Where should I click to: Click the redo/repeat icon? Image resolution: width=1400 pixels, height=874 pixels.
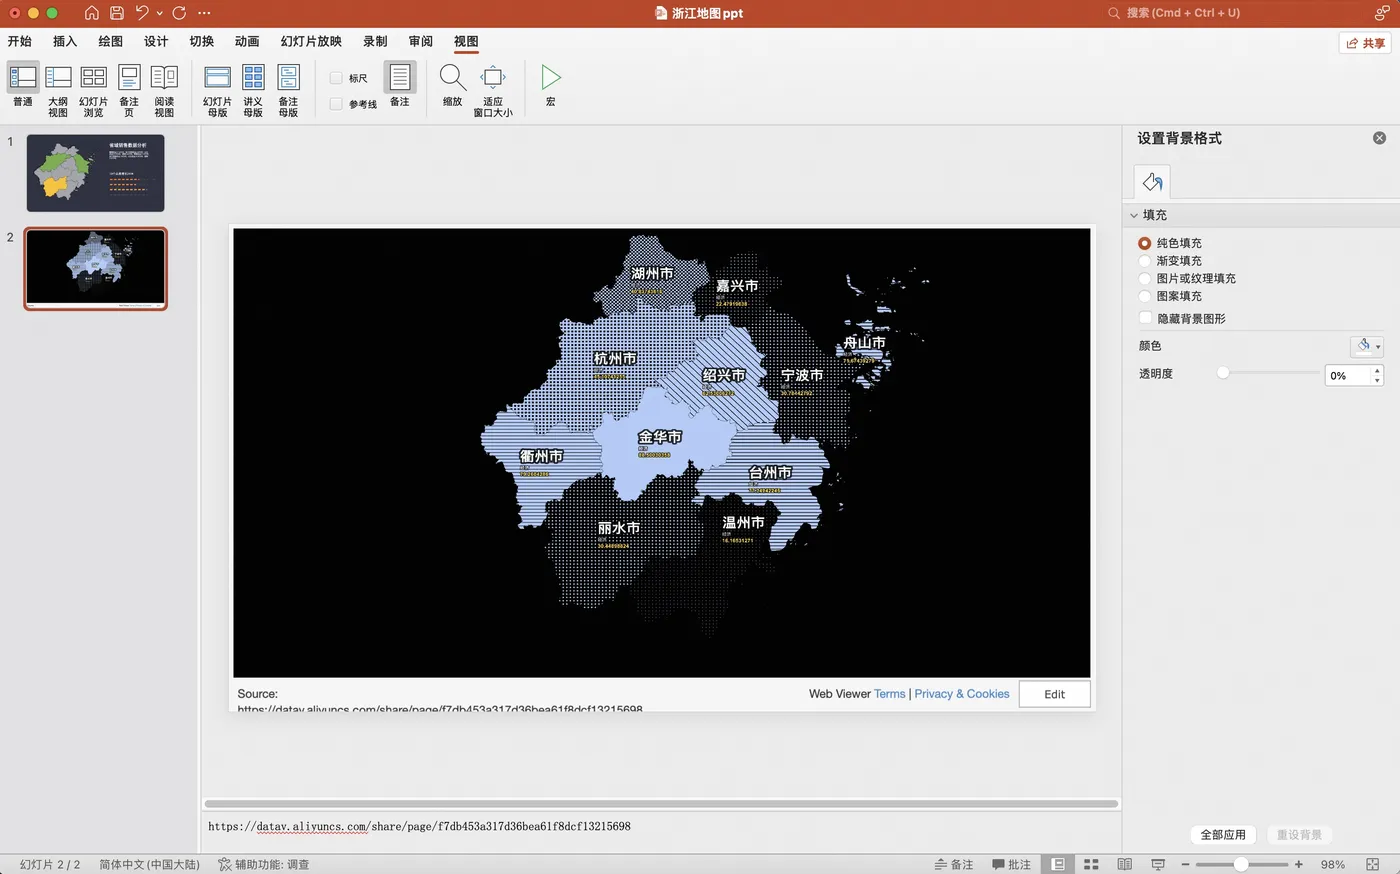[179, 13]
